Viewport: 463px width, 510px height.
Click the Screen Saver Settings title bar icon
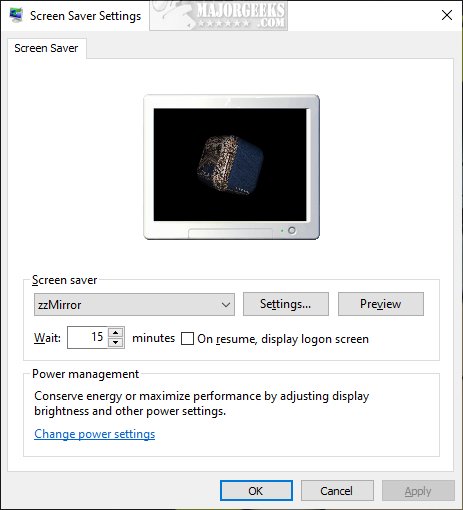[16, 15]
